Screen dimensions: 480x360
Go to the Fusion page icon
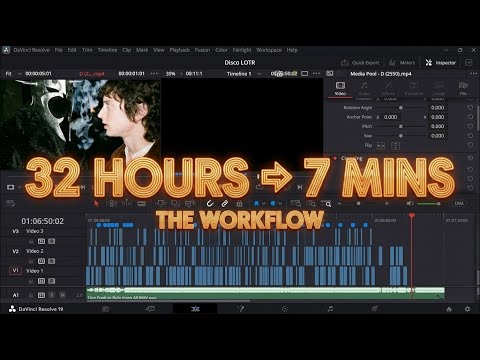(240, 309)
